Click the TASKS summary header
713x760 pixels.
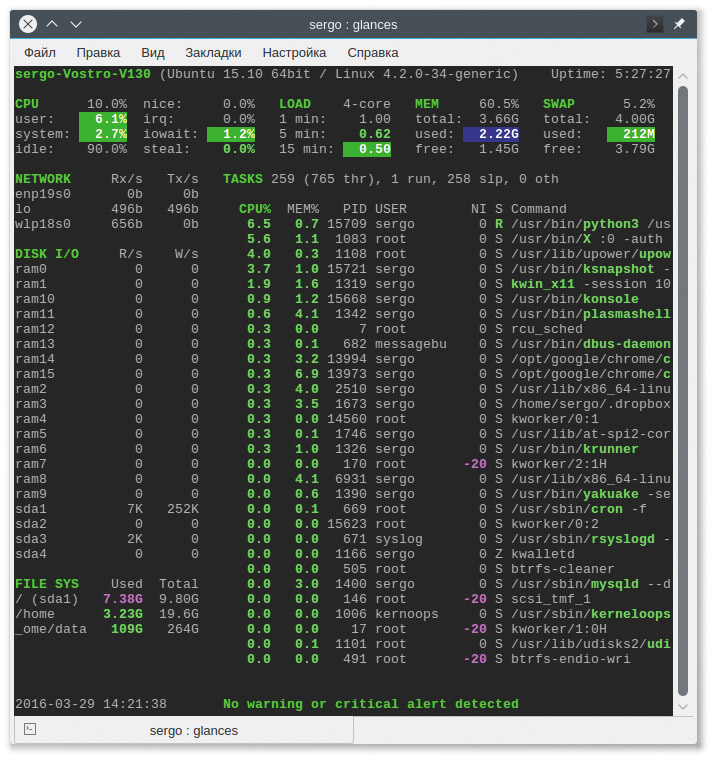[243, 179]
